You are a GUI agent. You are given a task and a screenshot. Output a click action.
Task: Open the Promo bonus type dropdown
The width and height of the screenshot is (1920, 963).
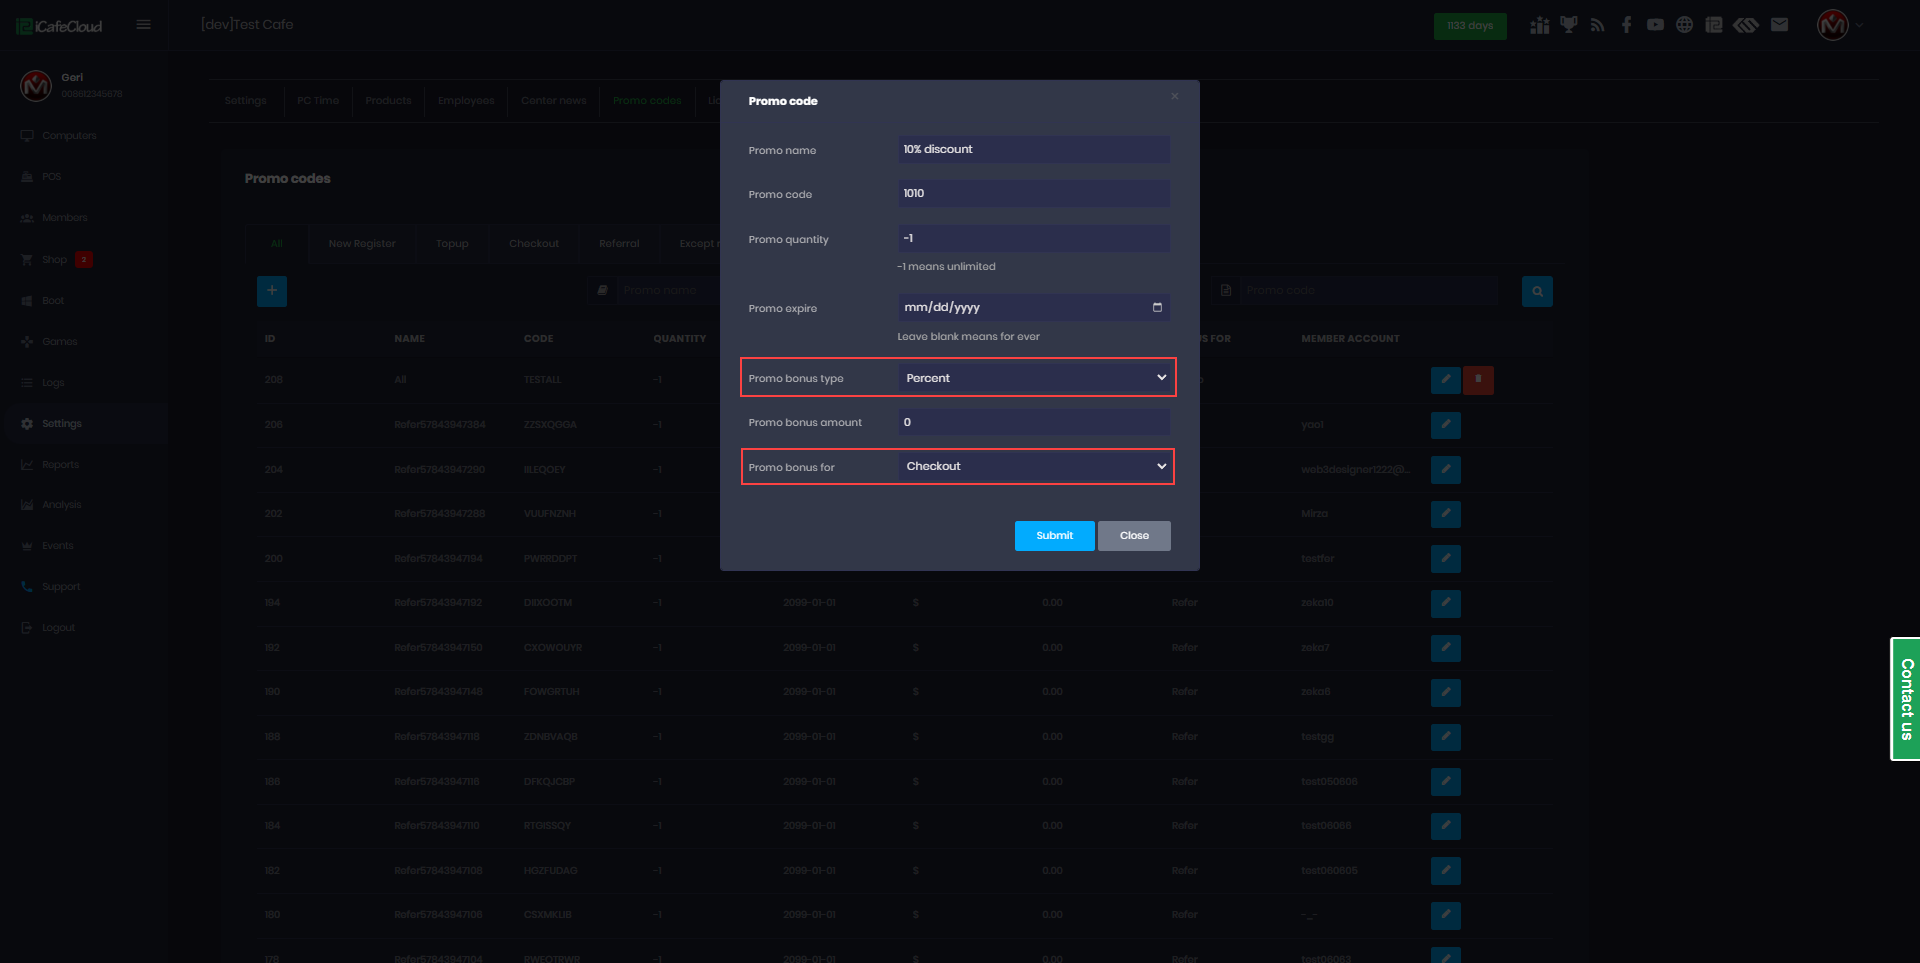point(1034,378)
